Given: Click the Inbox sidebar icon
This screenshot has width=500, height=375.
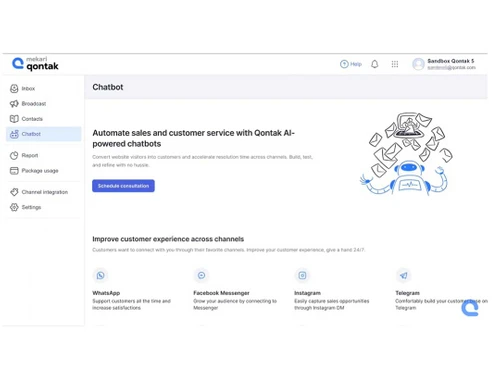Looking at the screenshot, I should pyautogui.click(x=14, y=88).
